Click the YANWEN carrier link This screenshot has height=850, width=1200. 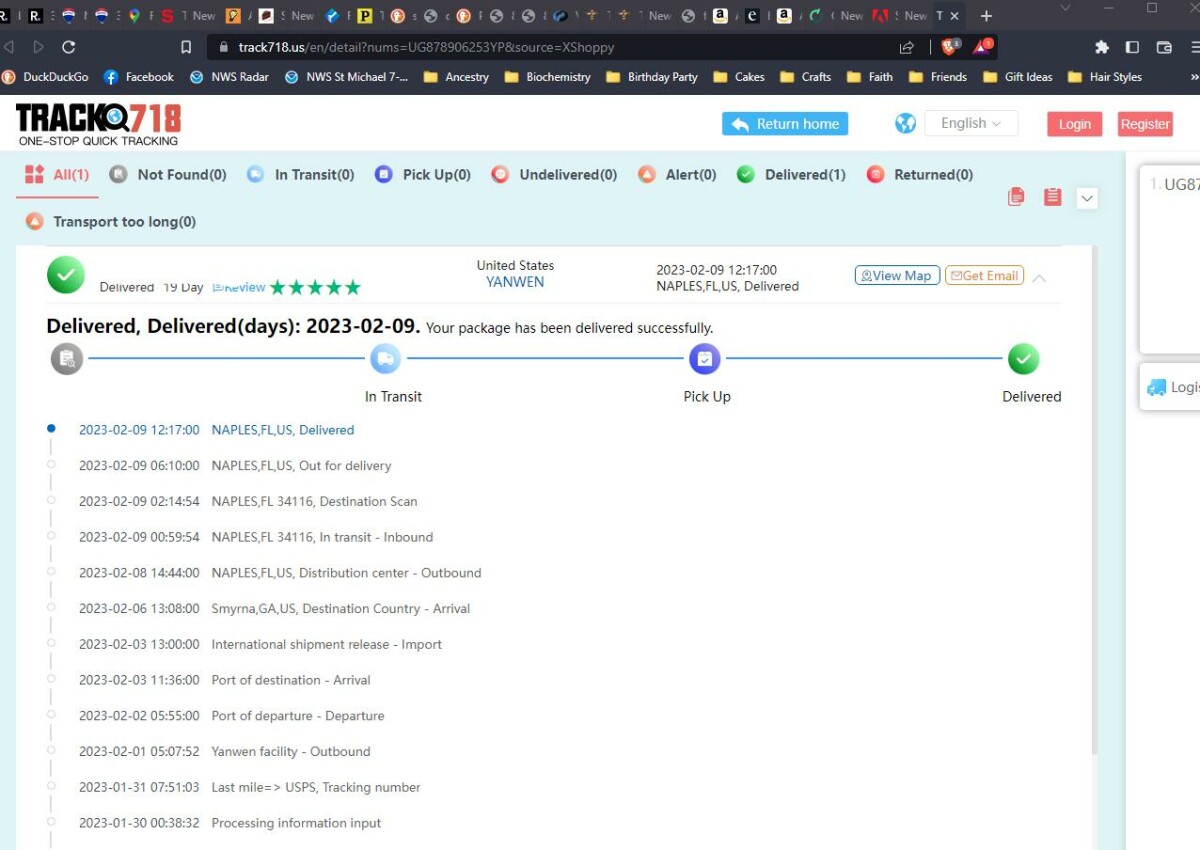pyautogui.click(x=515, y=282)
